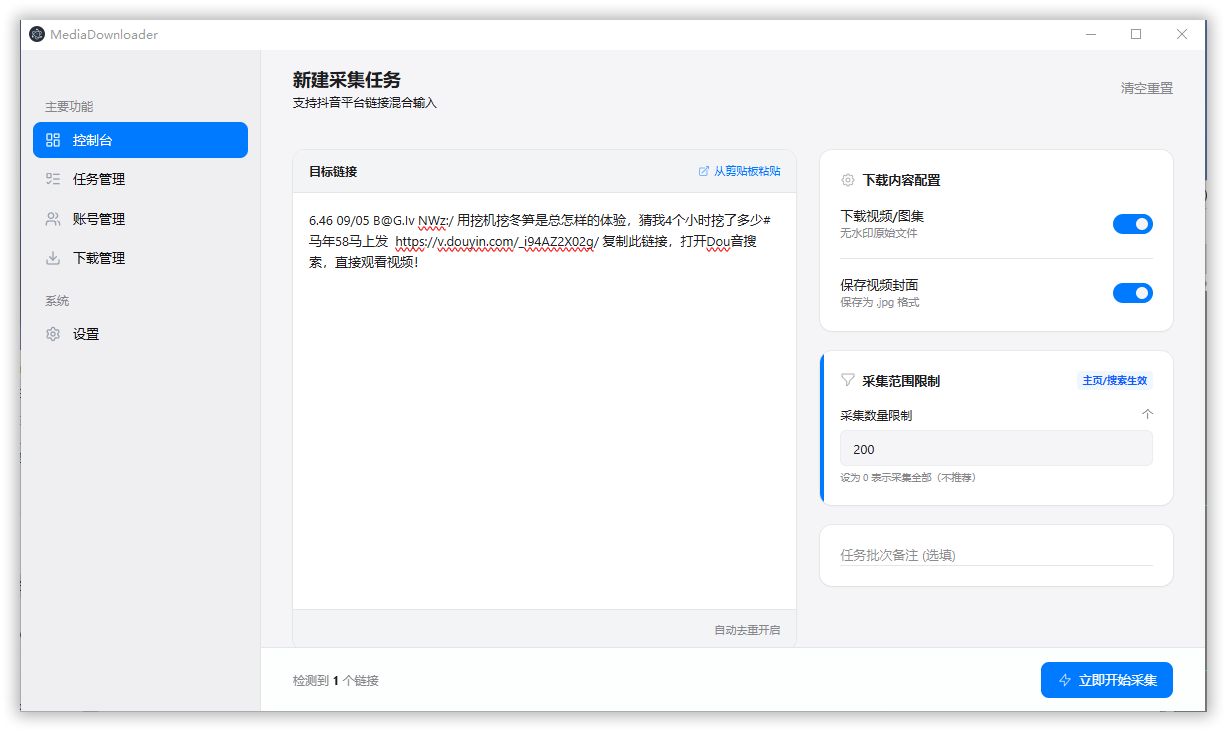Click the 清空重置 link
Screen dimensions: 1227x732
click(1146, 88)
